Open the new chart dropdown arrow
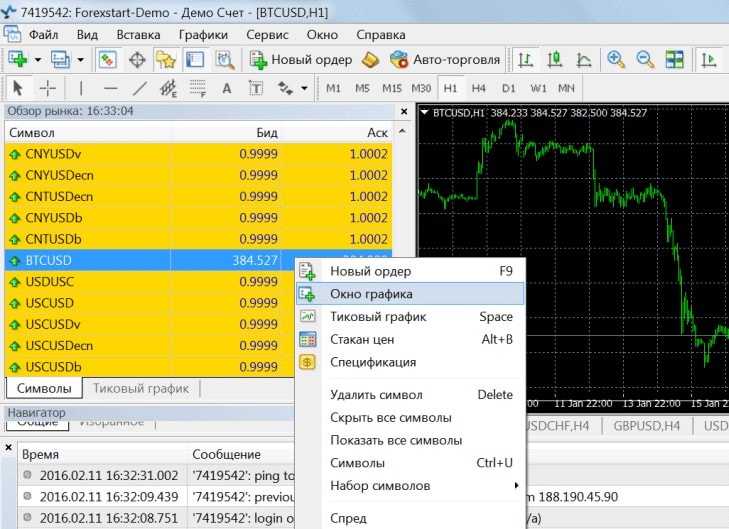The image size is (729, 529). pos(38,60)
